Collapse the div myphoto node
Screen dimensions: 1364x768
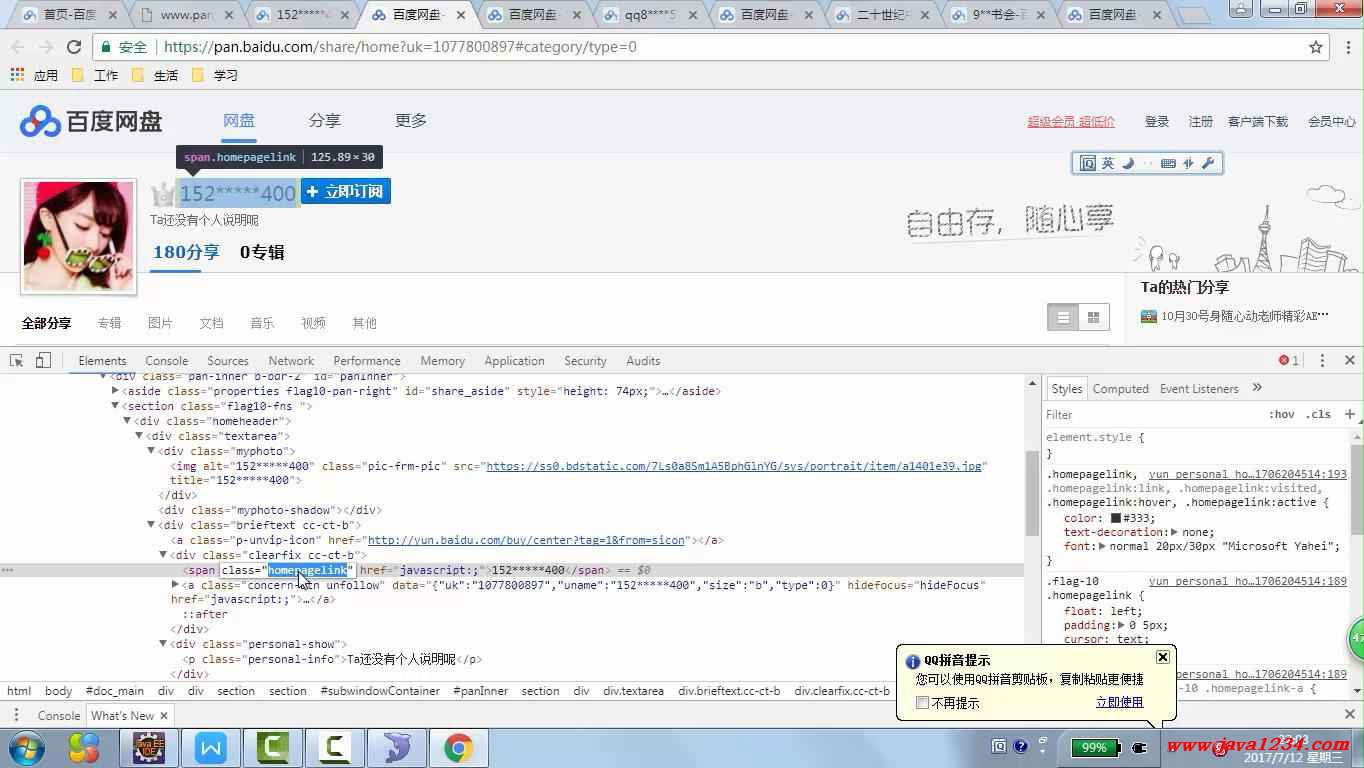point(151,451)
